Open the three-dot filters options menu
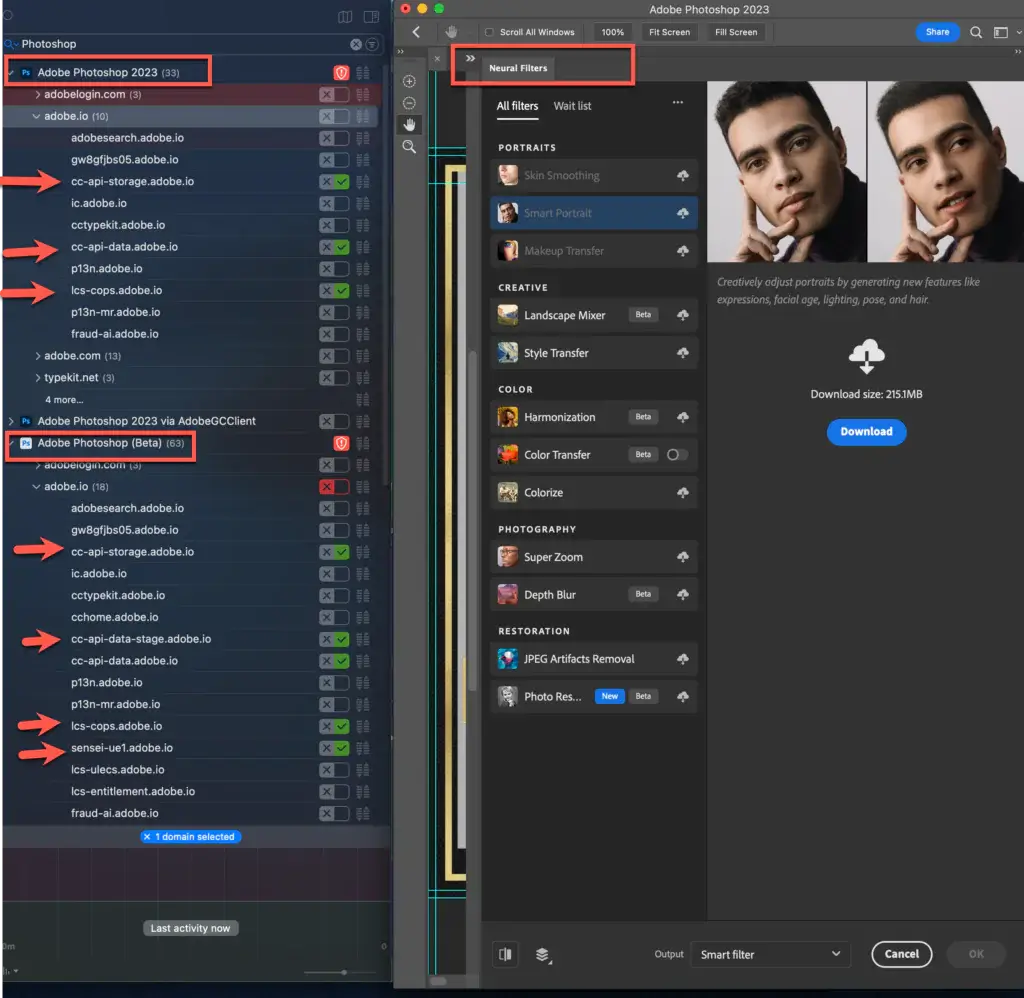 click(x=678, y=103)
